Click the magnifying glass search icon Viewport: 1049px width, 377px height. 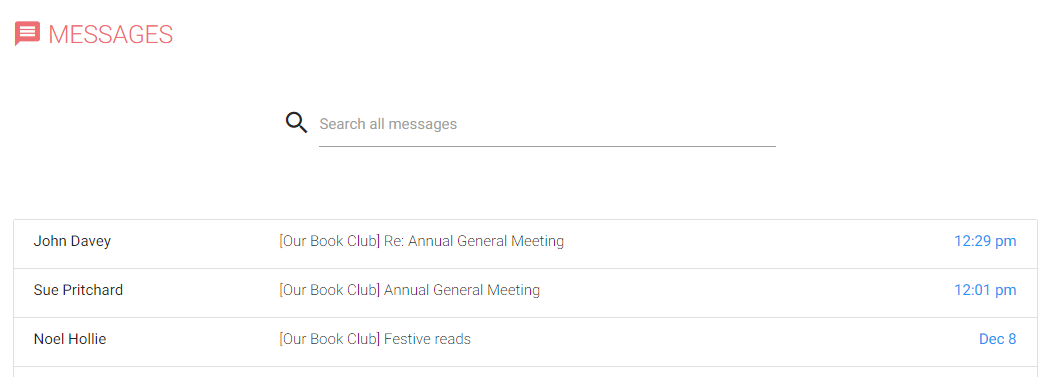[x=296, y=123]
